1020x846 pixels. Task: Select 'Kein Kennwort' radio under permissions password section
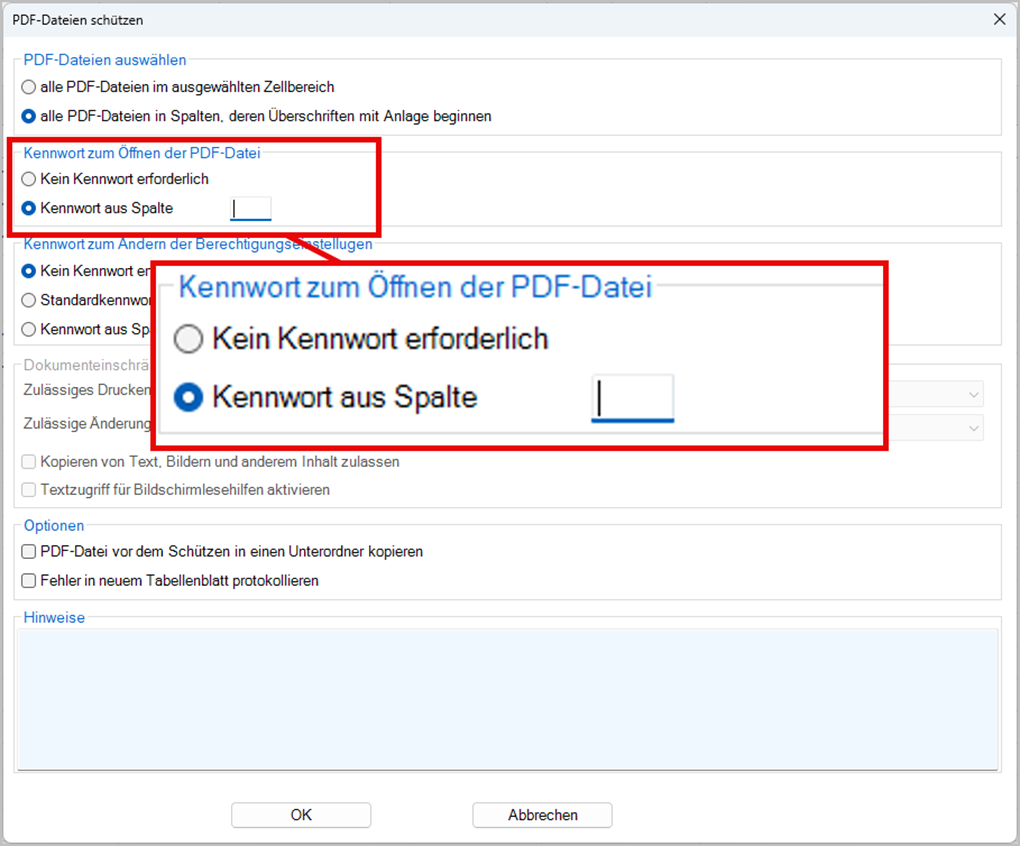[29, 271]
